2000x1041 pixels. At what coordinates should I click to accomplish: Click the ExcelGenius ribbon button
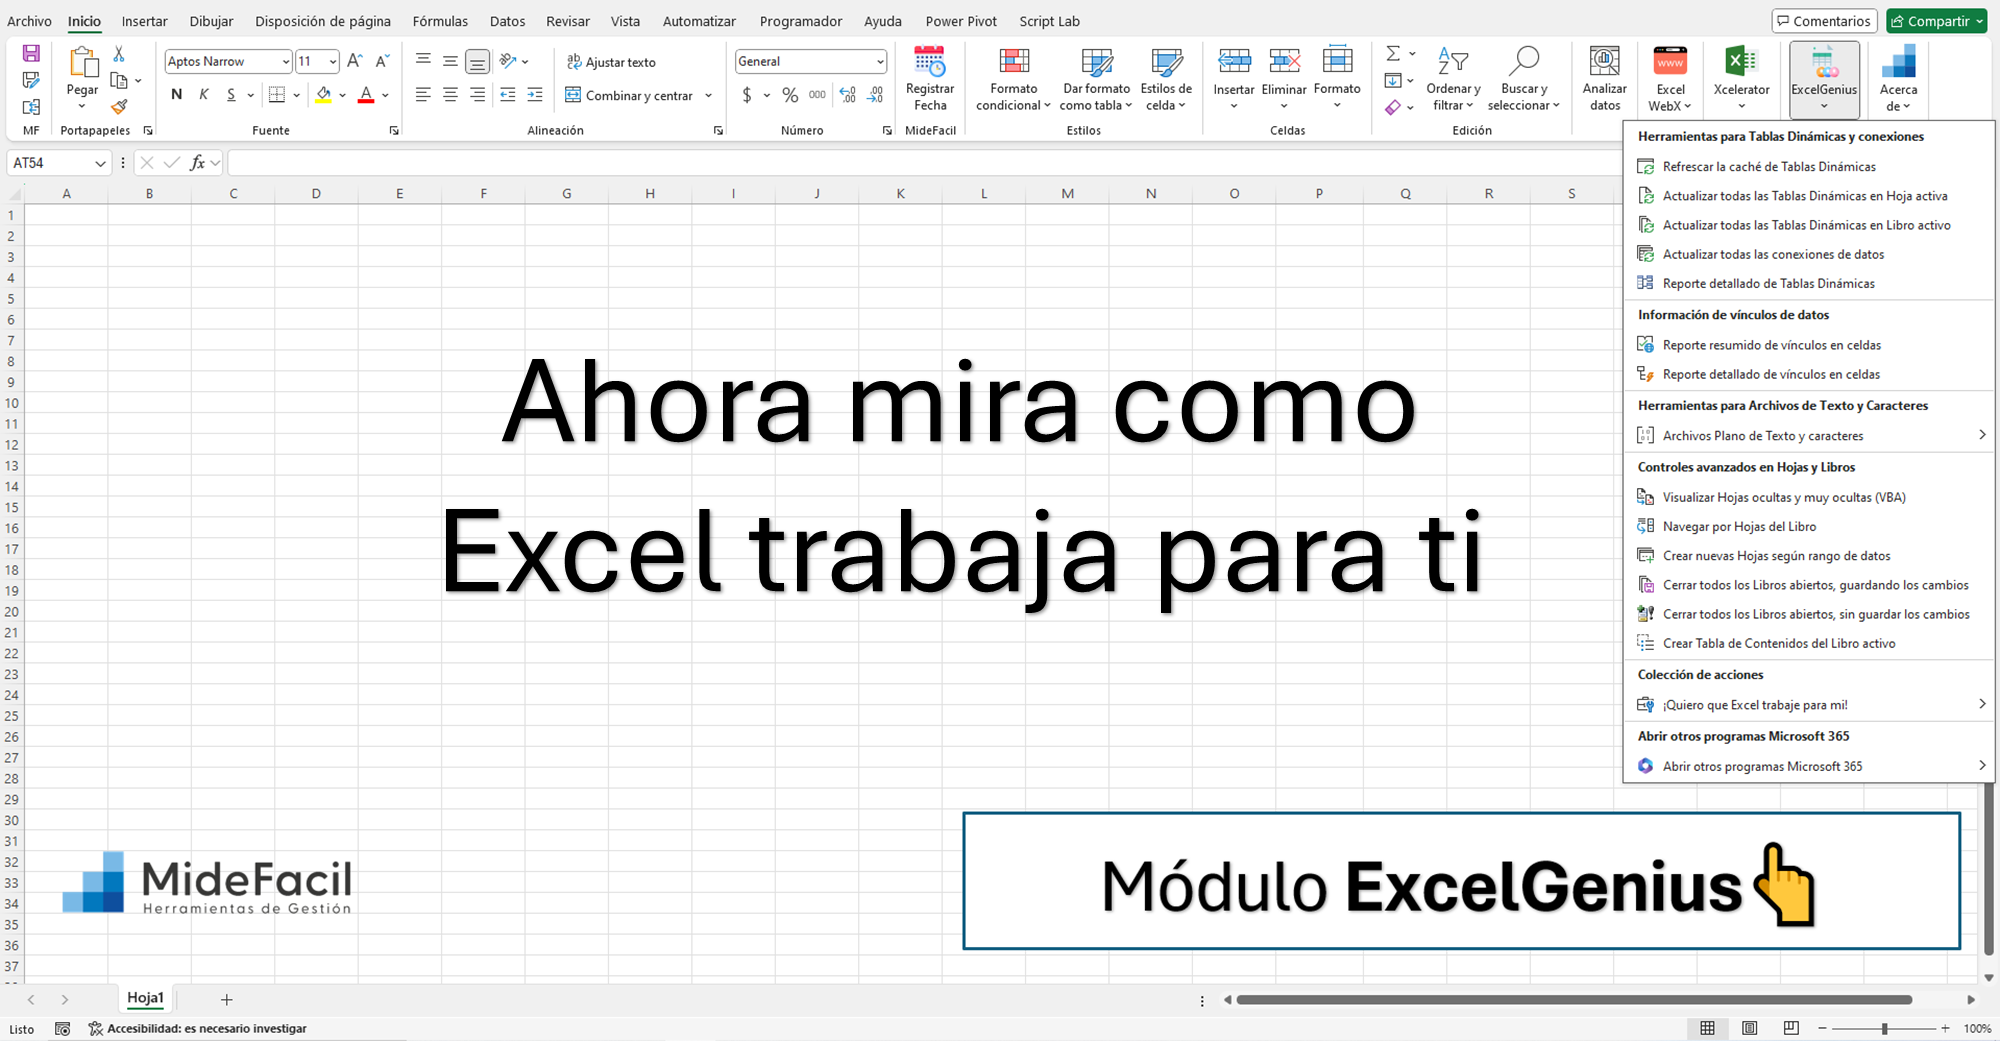pyautogui.click(x=1824, y=79)
